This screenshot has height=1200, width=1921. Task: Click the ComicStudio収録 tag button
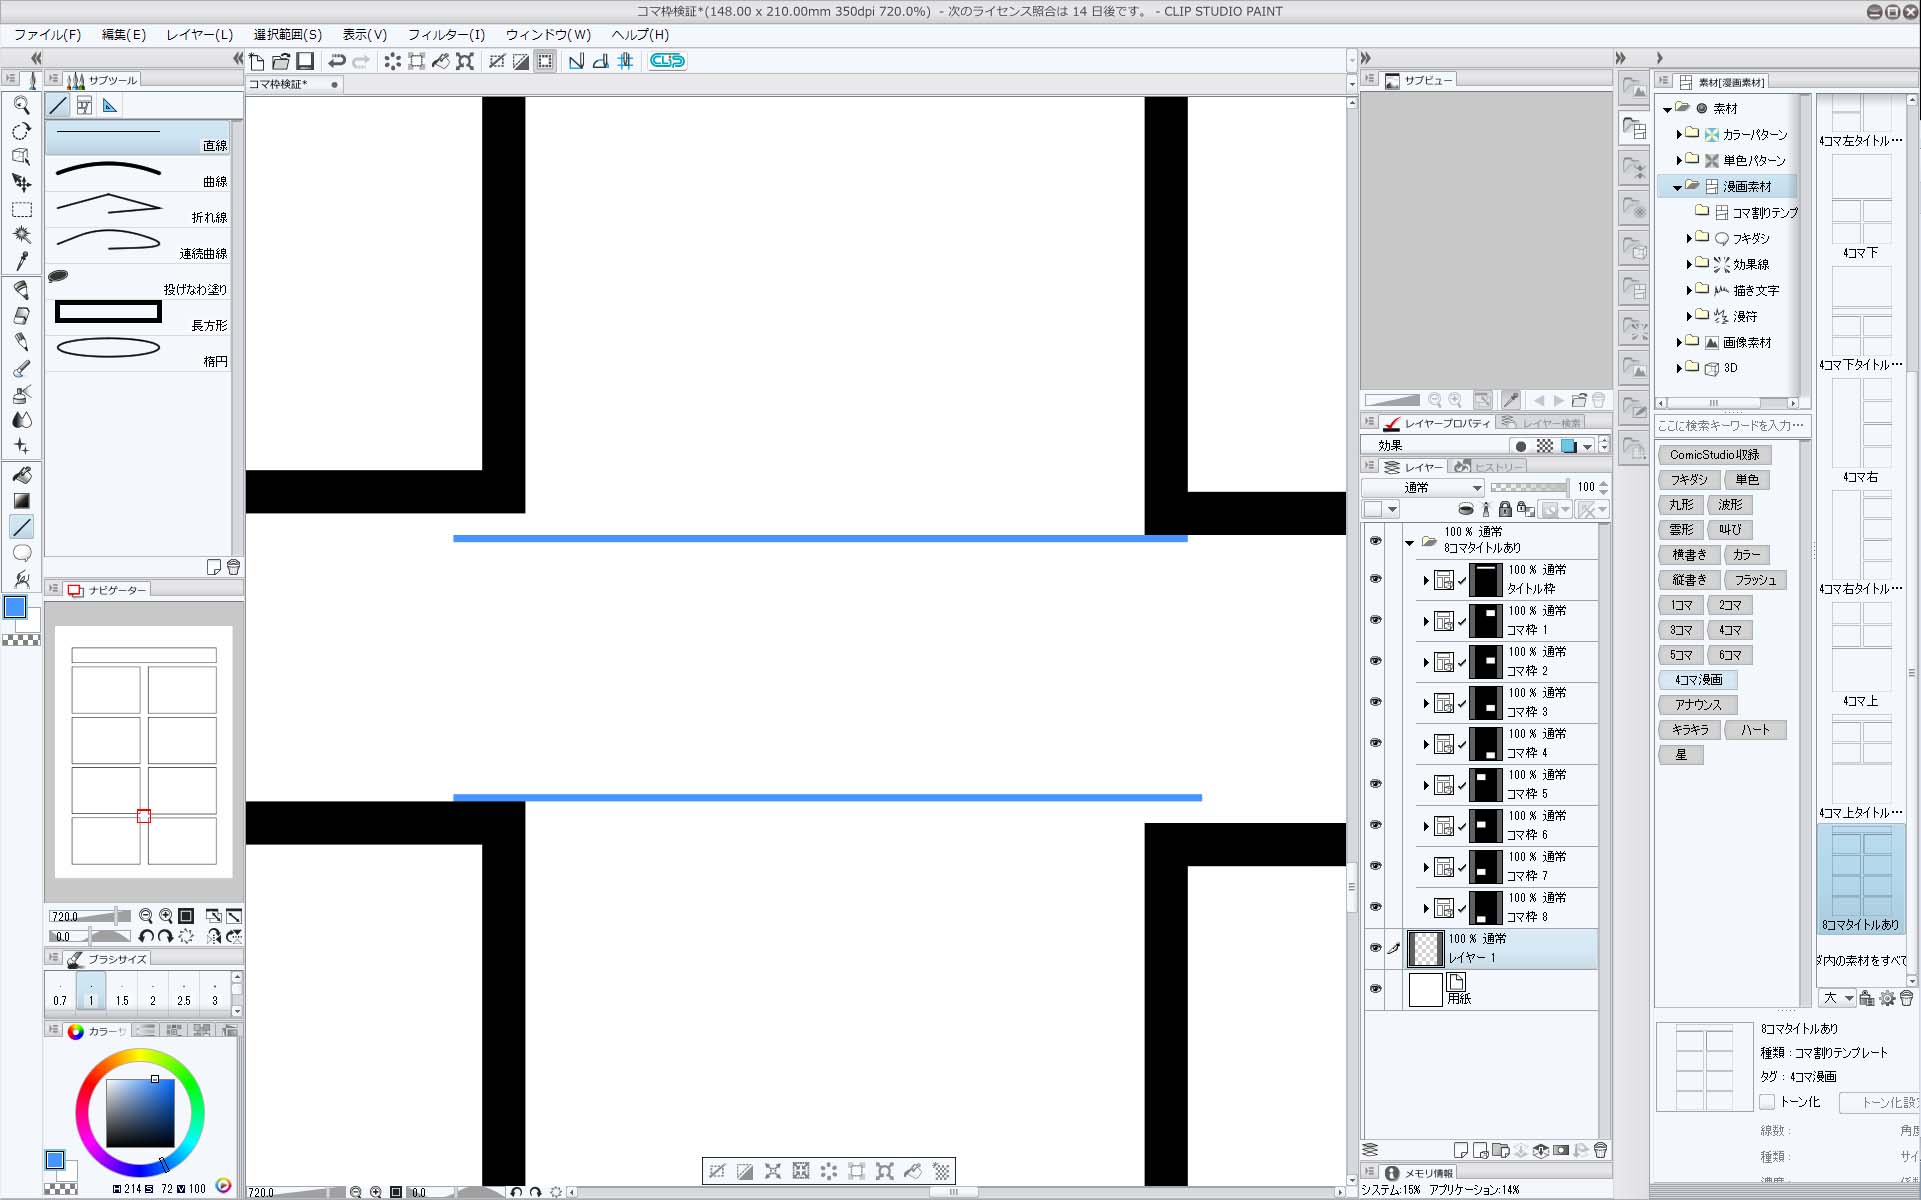[1714, 455]
